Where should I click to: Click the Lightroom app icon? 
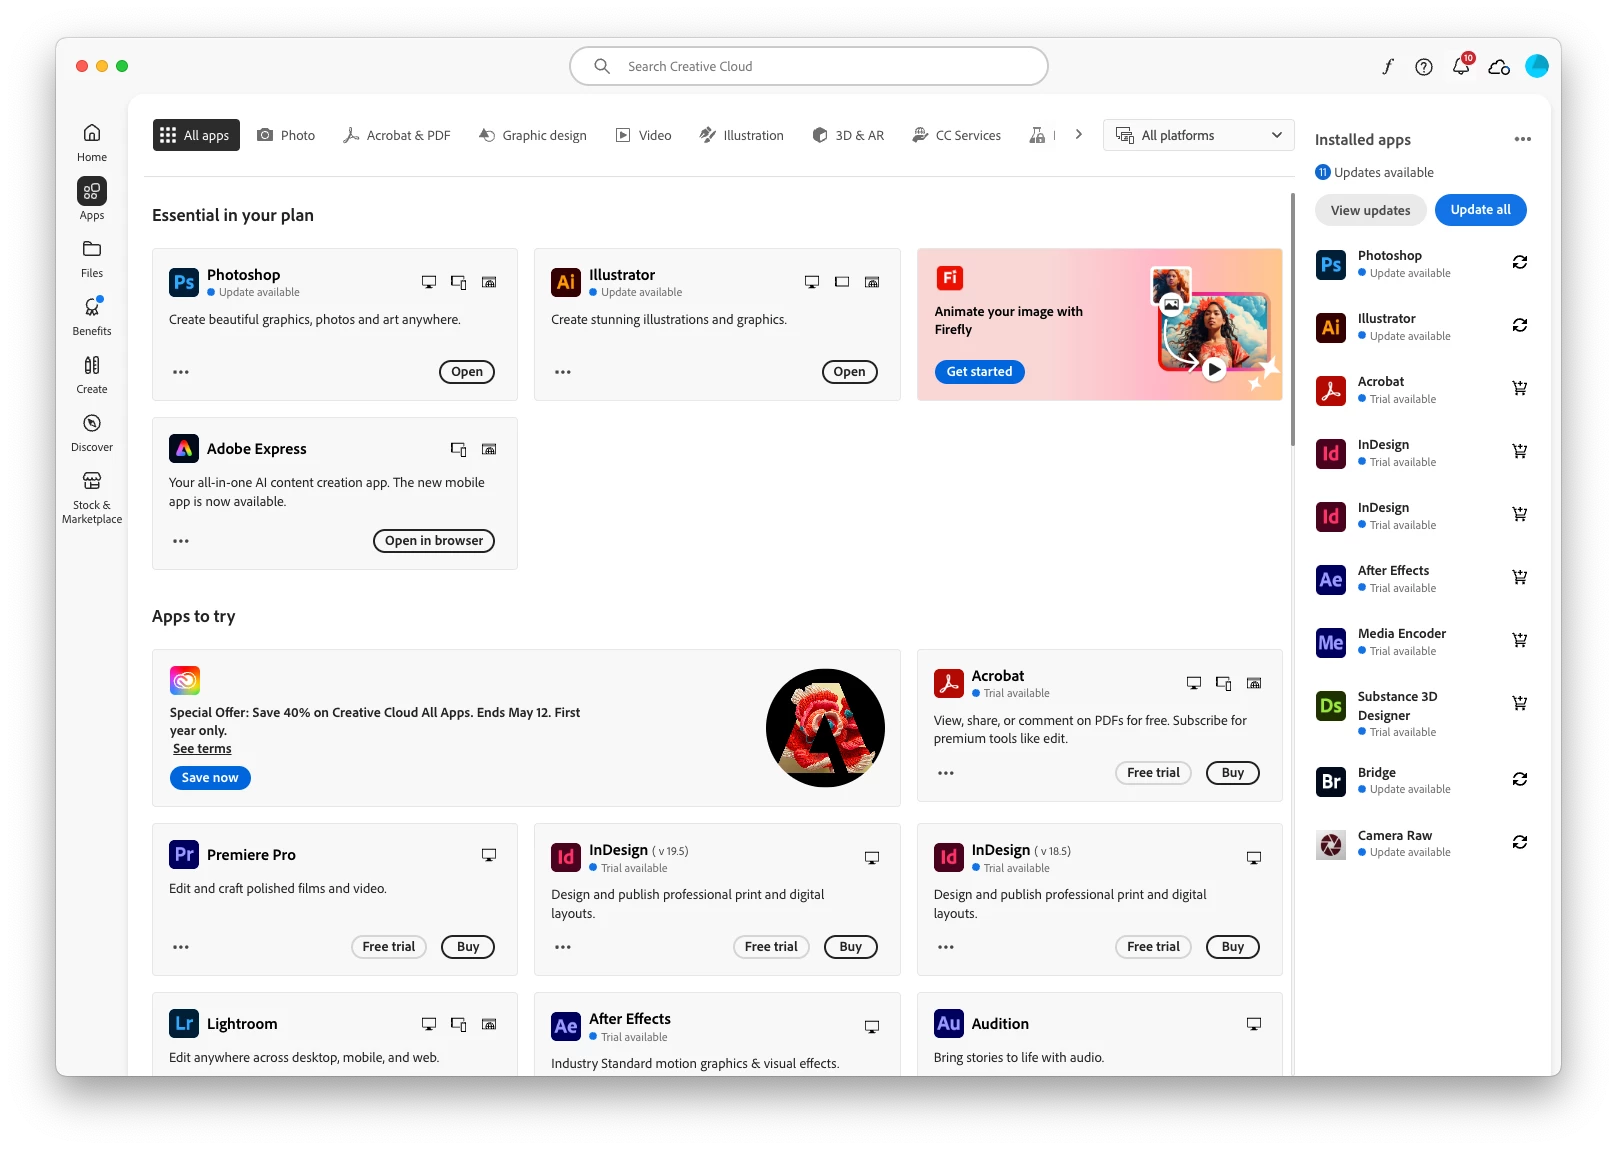click(x=184, y=1023)
